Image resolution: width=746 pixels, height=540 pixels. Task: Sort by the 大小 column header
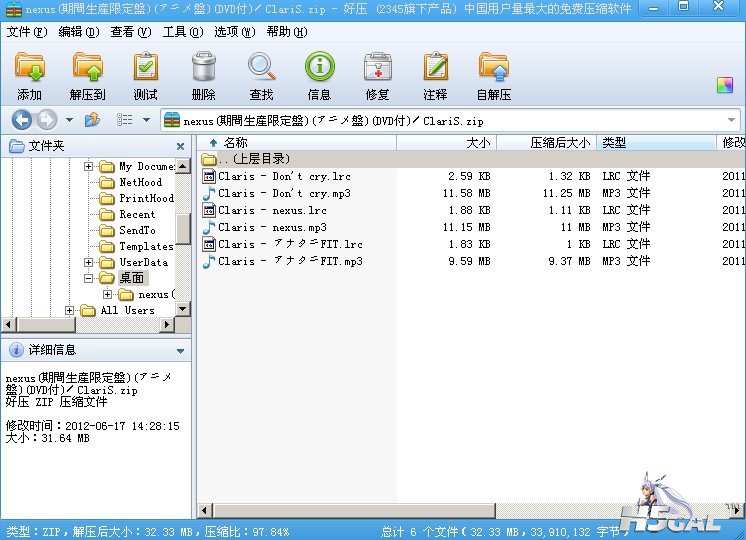(446, 142)
